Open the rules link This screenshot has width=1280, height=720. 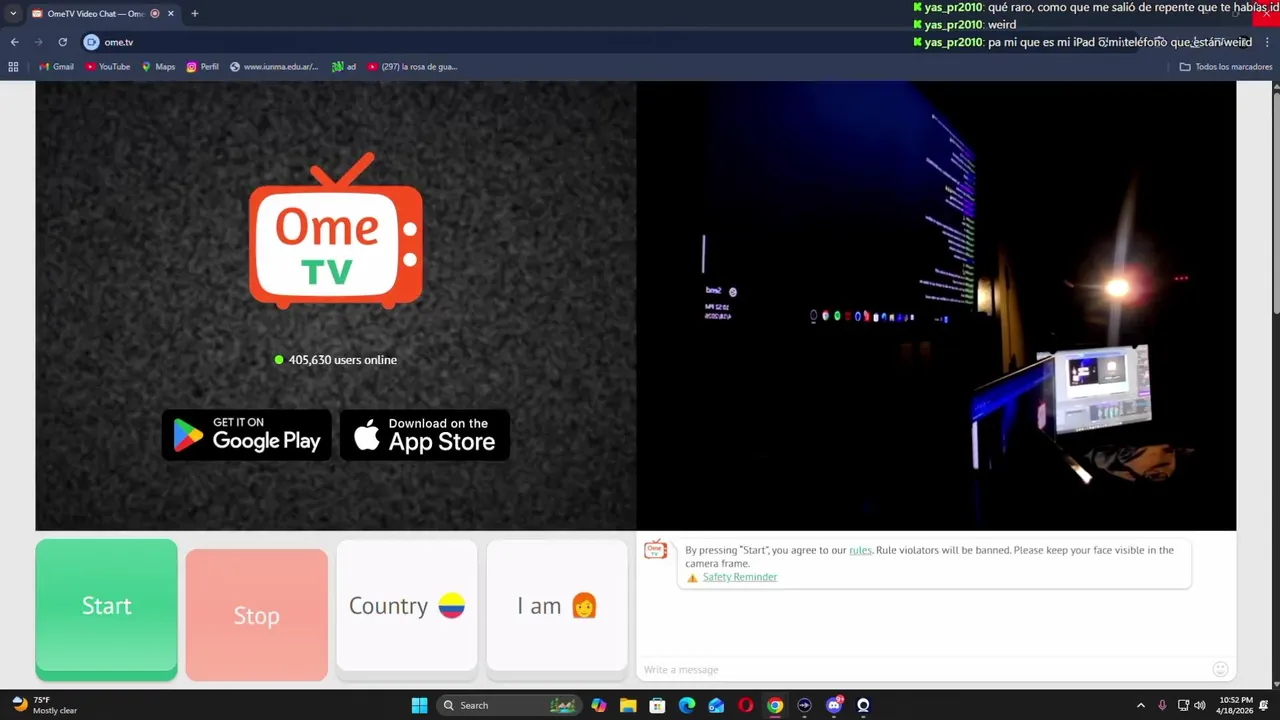click(x=860, y=550)
